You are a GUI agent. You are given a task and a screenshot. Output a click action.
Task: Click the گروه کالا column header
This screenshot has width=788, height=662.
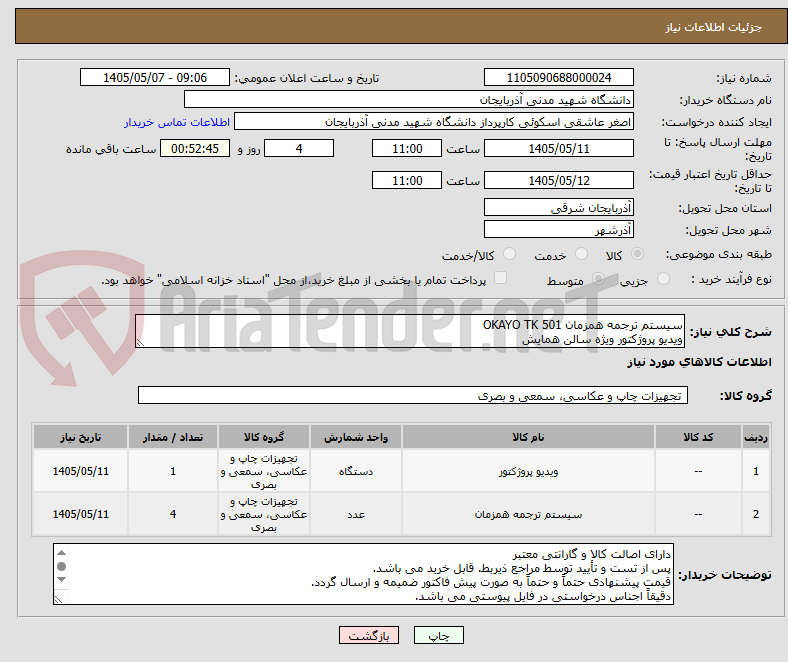pyautogui.click(x=264, y=437)
